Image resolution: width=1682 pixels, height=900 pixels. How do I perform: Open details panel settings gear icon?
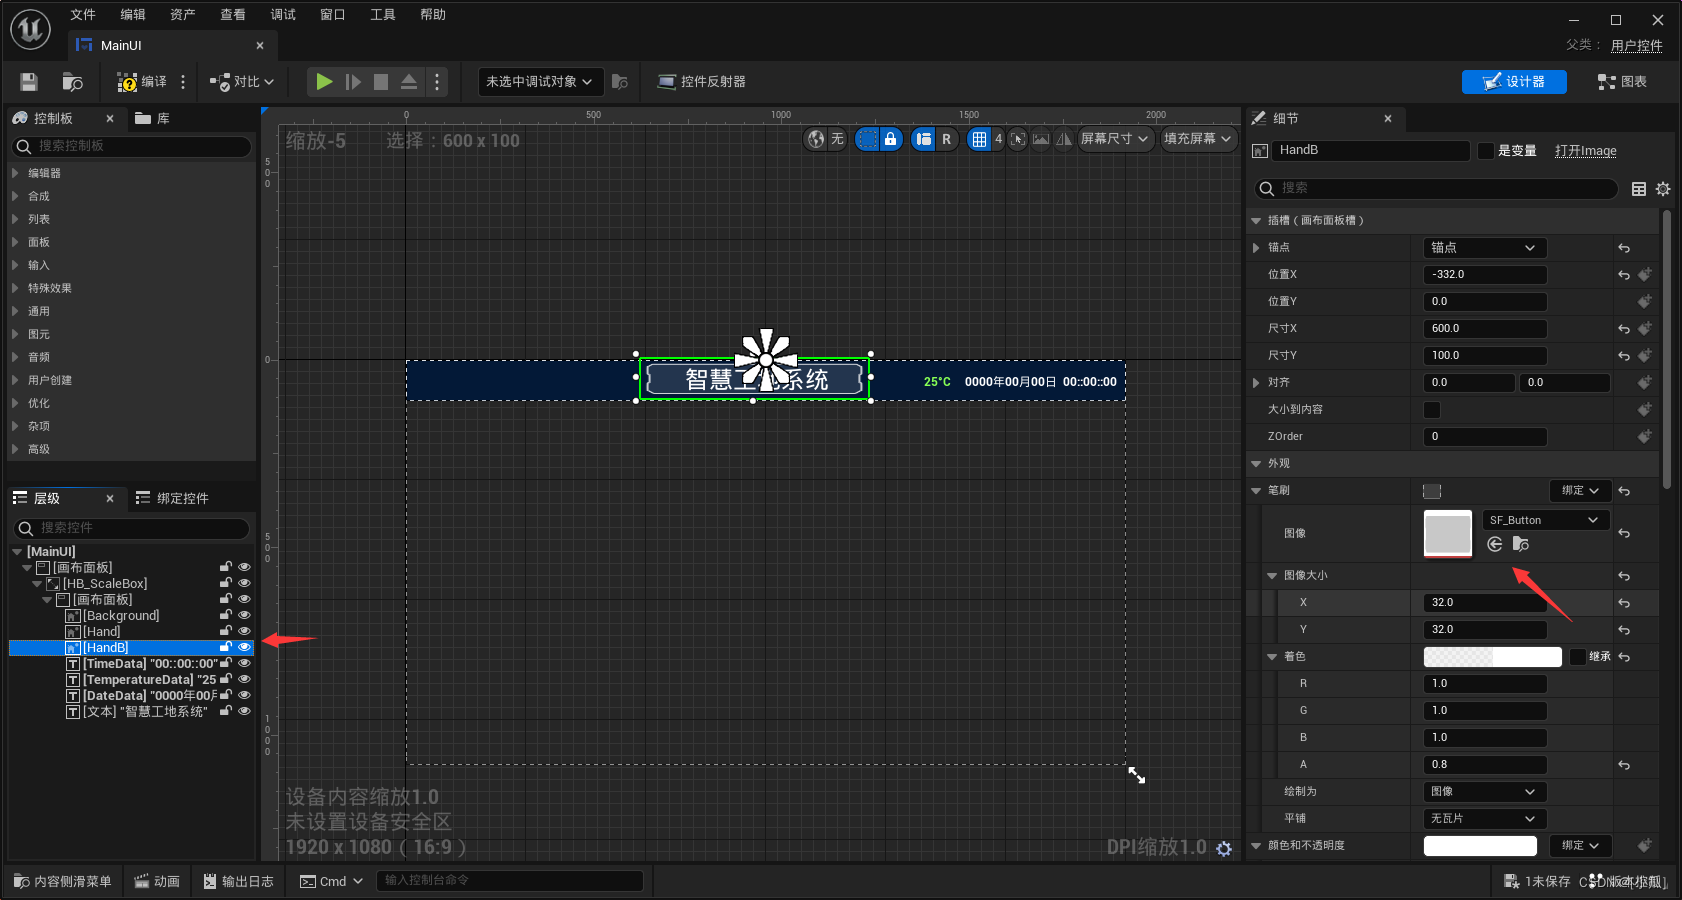(x=1663, y=189)
